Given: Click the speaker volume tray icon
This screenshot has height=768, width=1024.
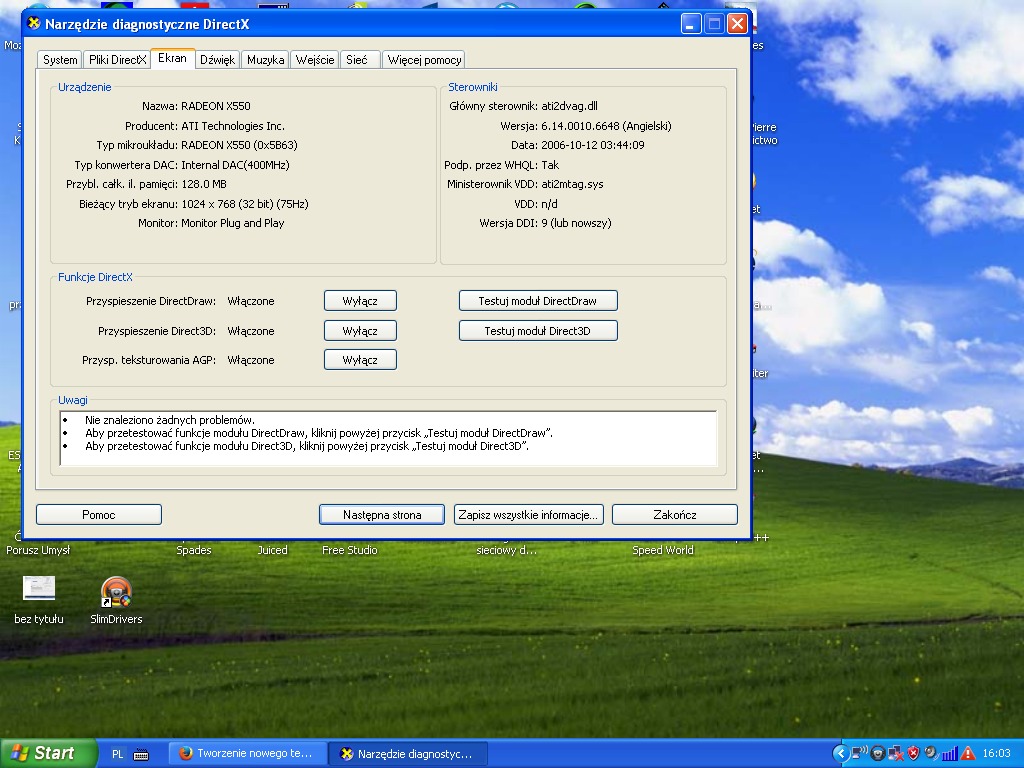Looking at the screenshot, I should click(931, 754).
